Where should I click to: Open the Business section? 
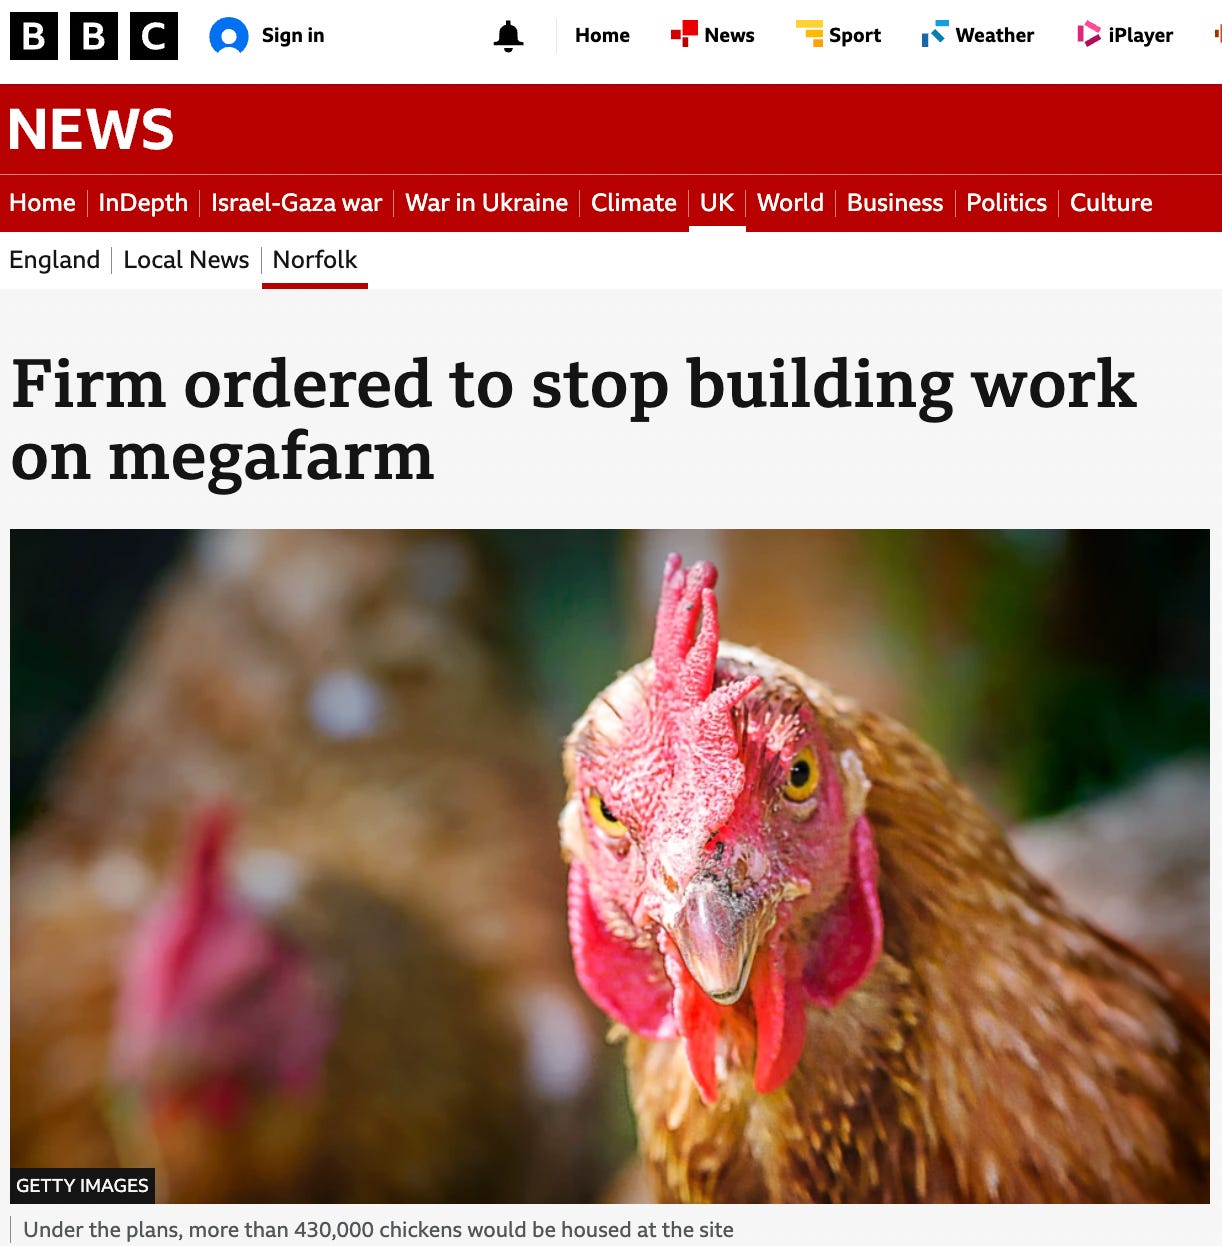[895, 203]
